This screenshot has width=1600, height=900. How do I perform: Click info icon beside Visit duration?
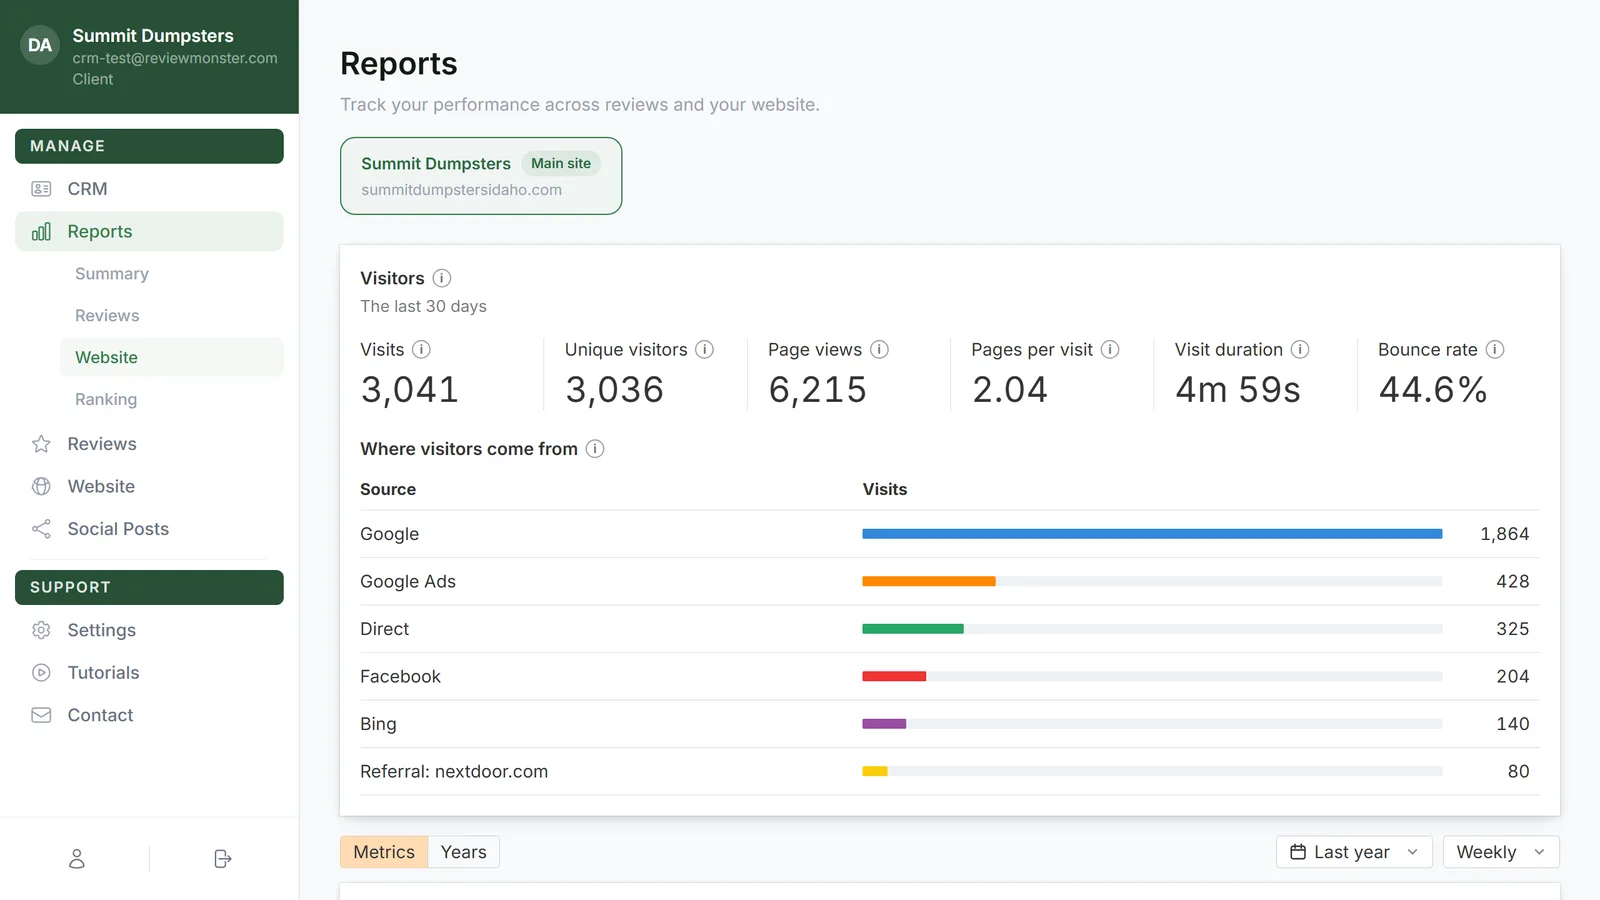click(1300, 349)
